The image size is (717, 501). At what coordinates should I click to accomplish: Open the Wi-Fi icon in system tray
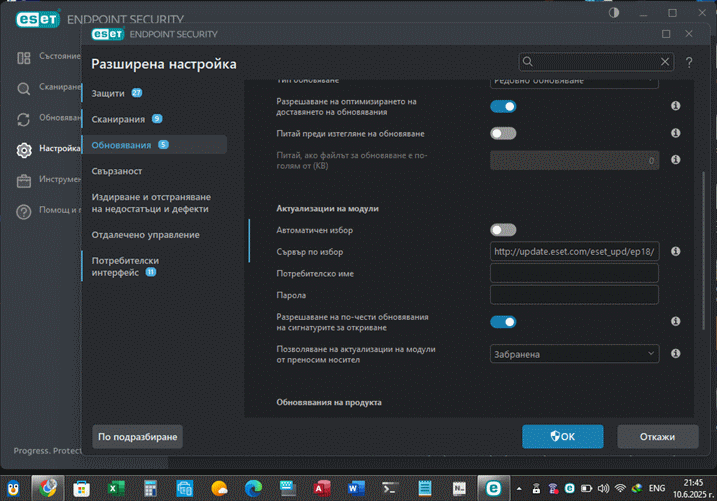click(620, 489)
